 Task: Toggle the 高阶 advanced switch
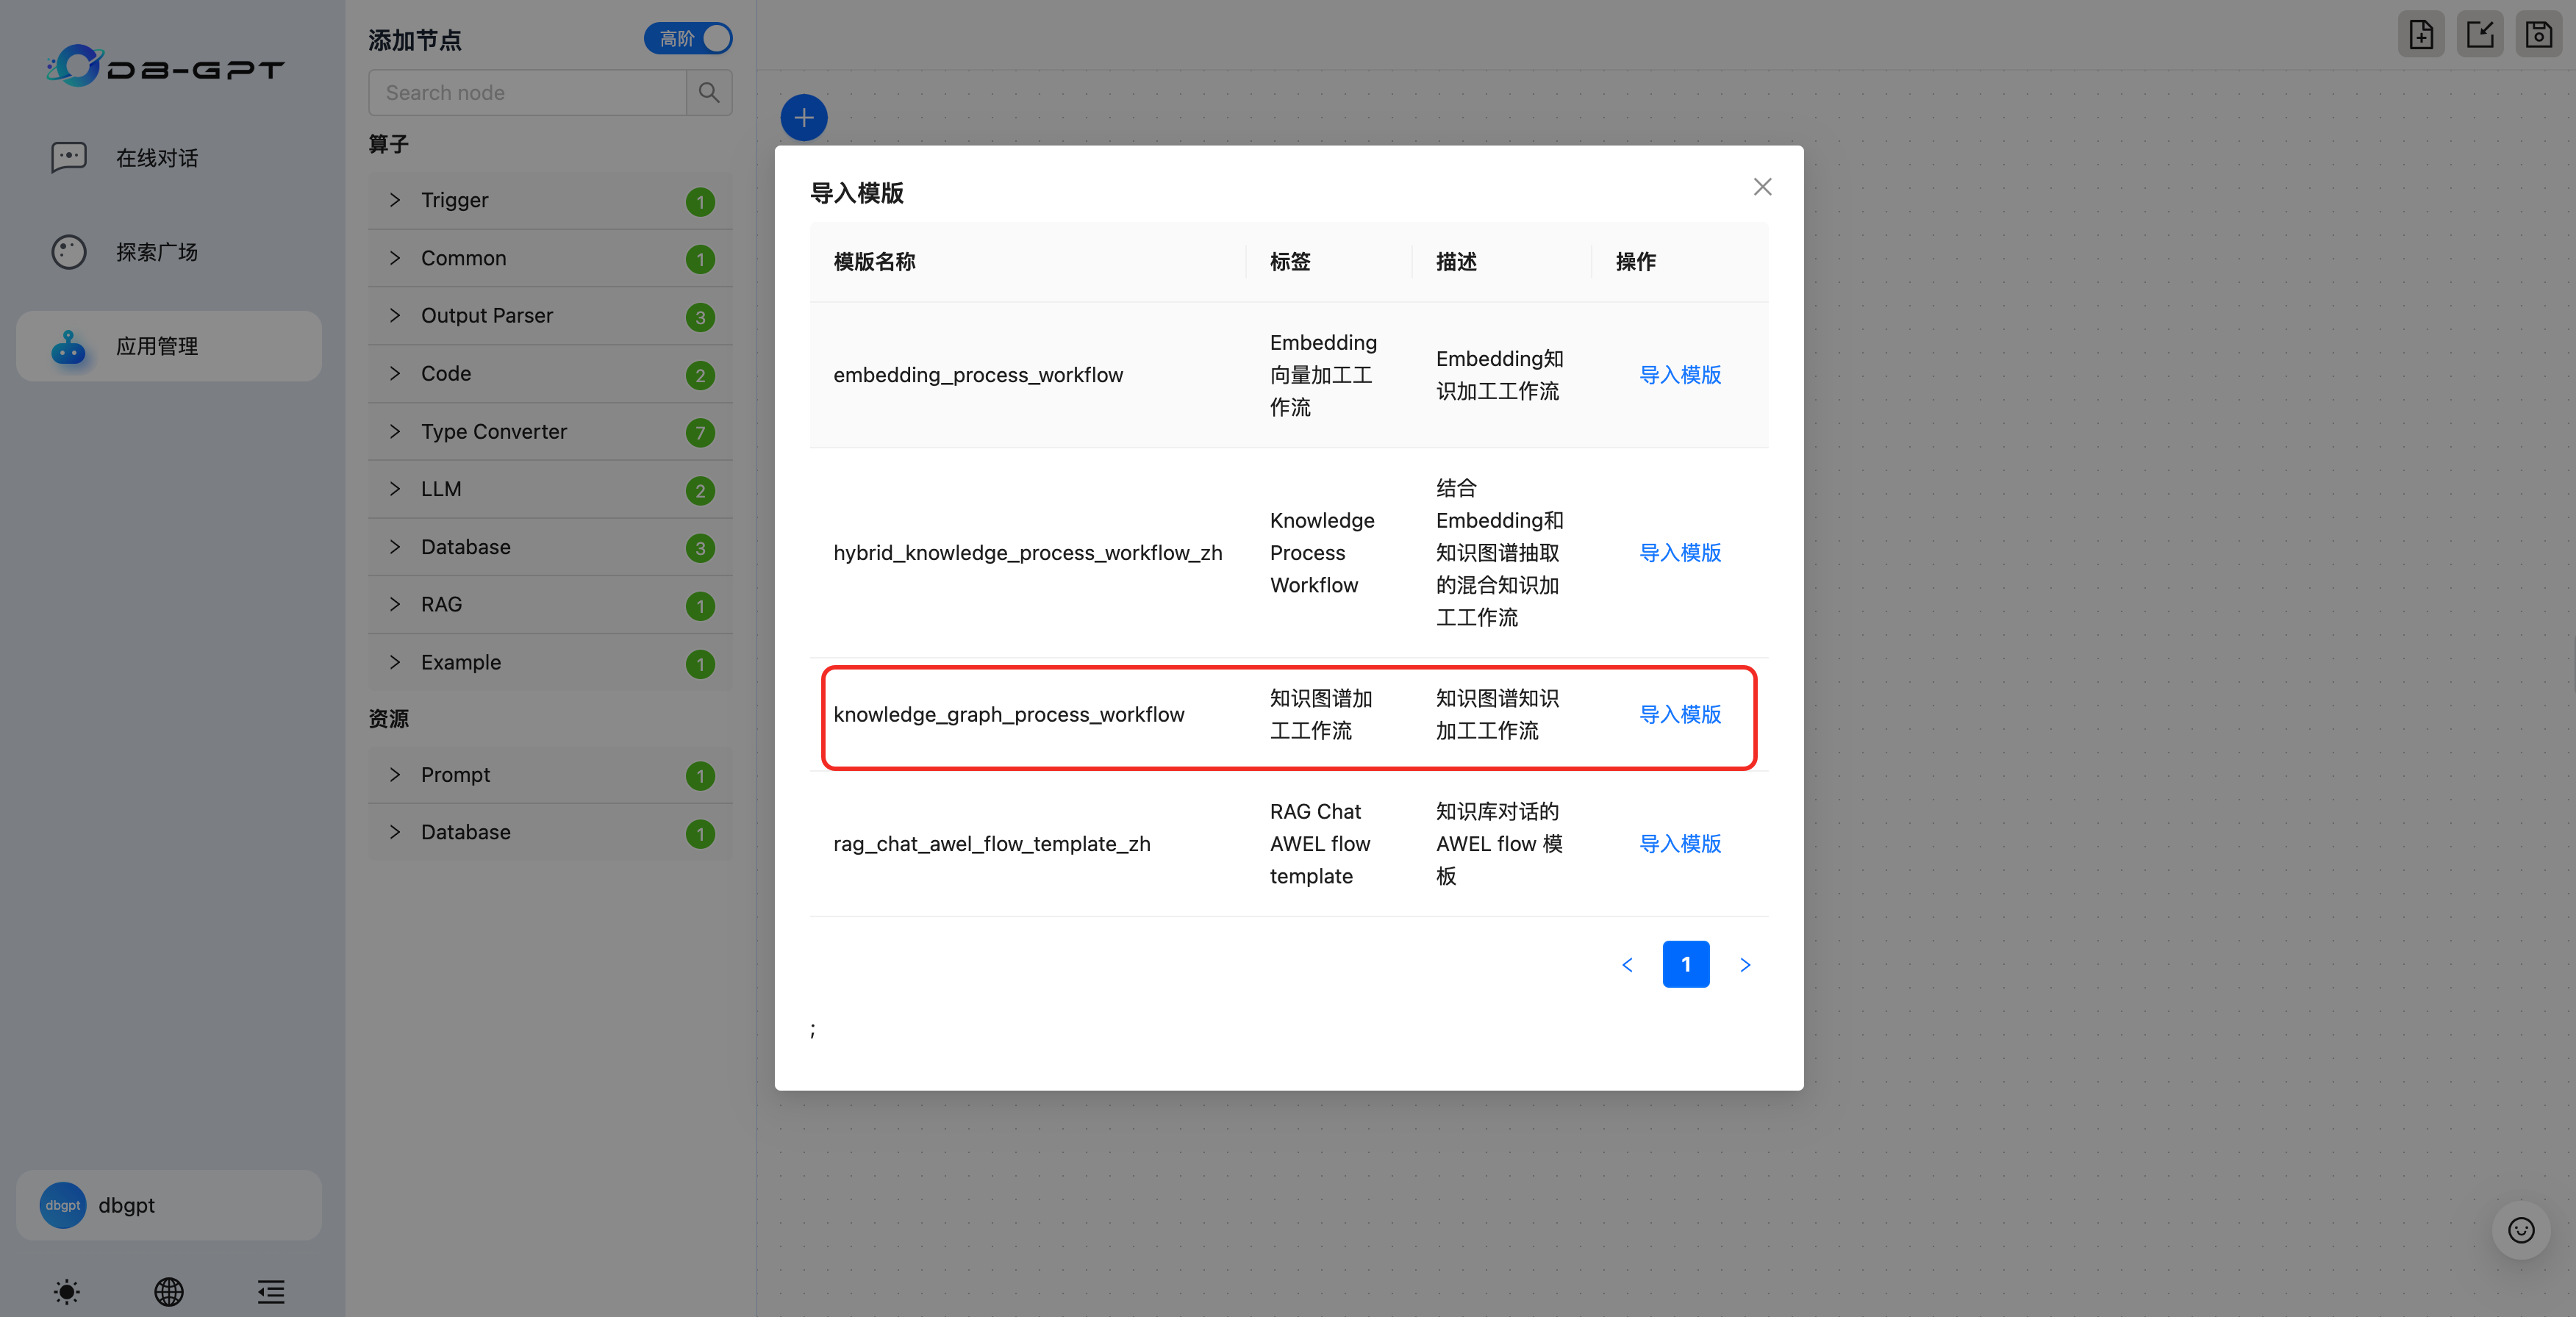click(688, 39)
